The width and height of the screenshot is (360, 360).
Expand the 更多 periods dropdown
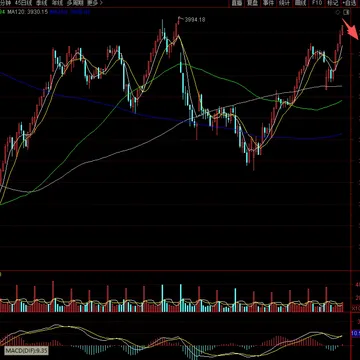[95, 3]
